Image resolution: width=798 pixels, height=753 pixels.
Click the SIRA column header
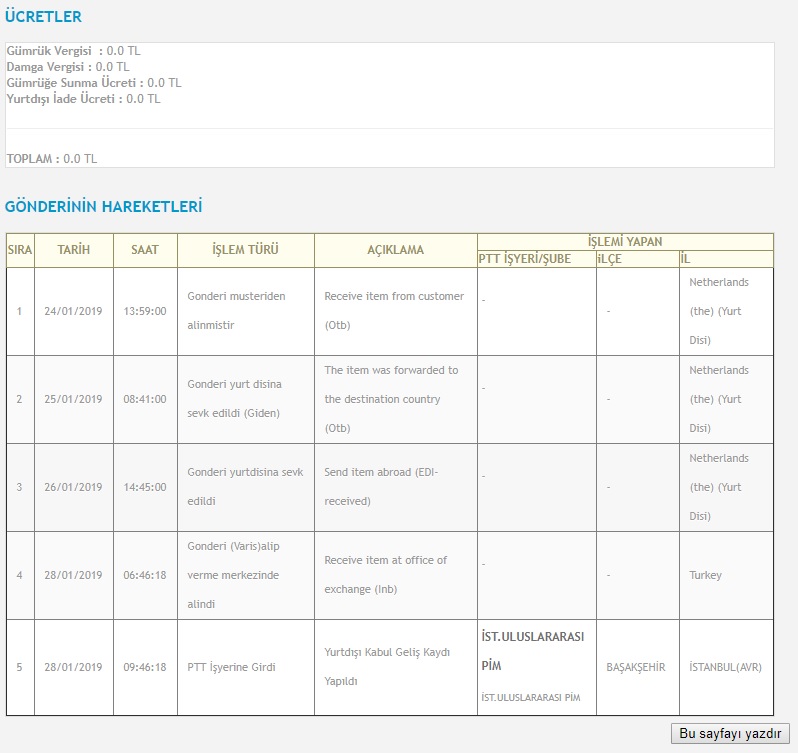pyautogui.click(x=20, y=250)
